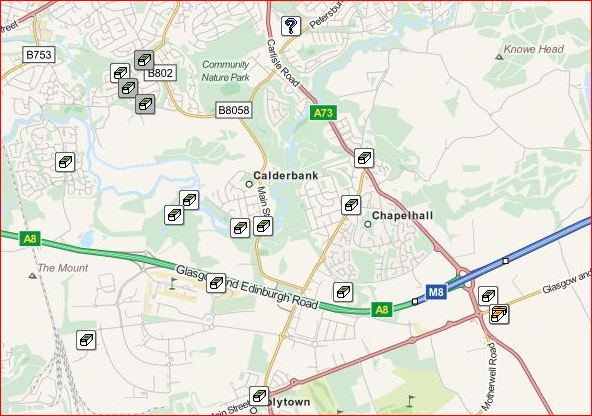Click the Knowe Head summit triangle marker
The image size is (592, 416).
point(499,57)
